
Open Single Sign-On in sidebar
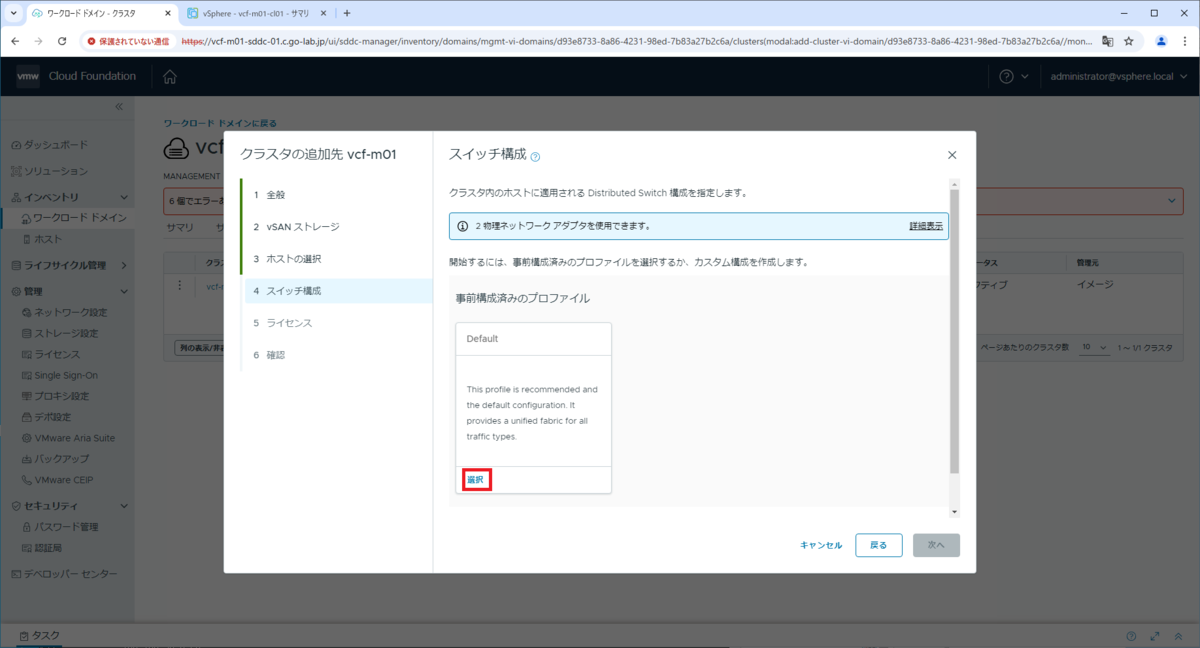[x=59, y=375]
